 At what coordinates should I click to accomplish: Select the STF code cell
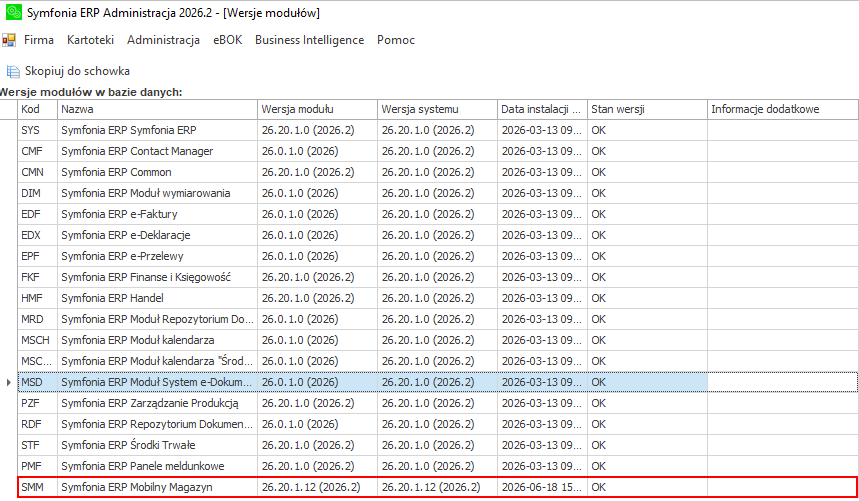pyautogui.click(x=37, y=445)
